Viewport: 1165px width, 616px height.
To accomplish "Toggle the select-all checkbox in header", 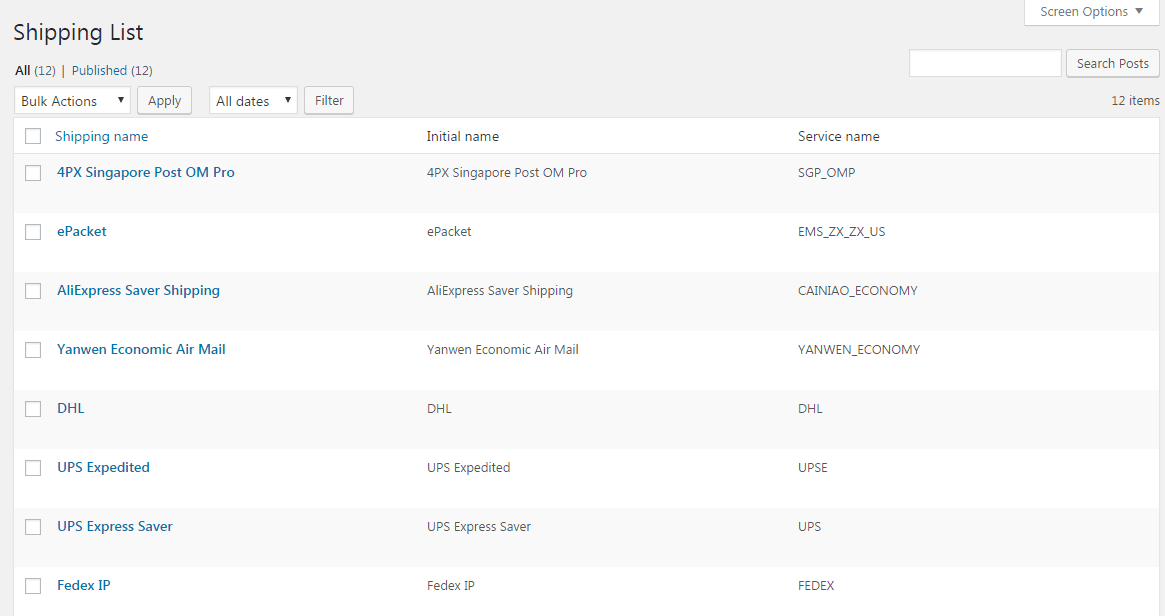I will click(x=33, y=136).
